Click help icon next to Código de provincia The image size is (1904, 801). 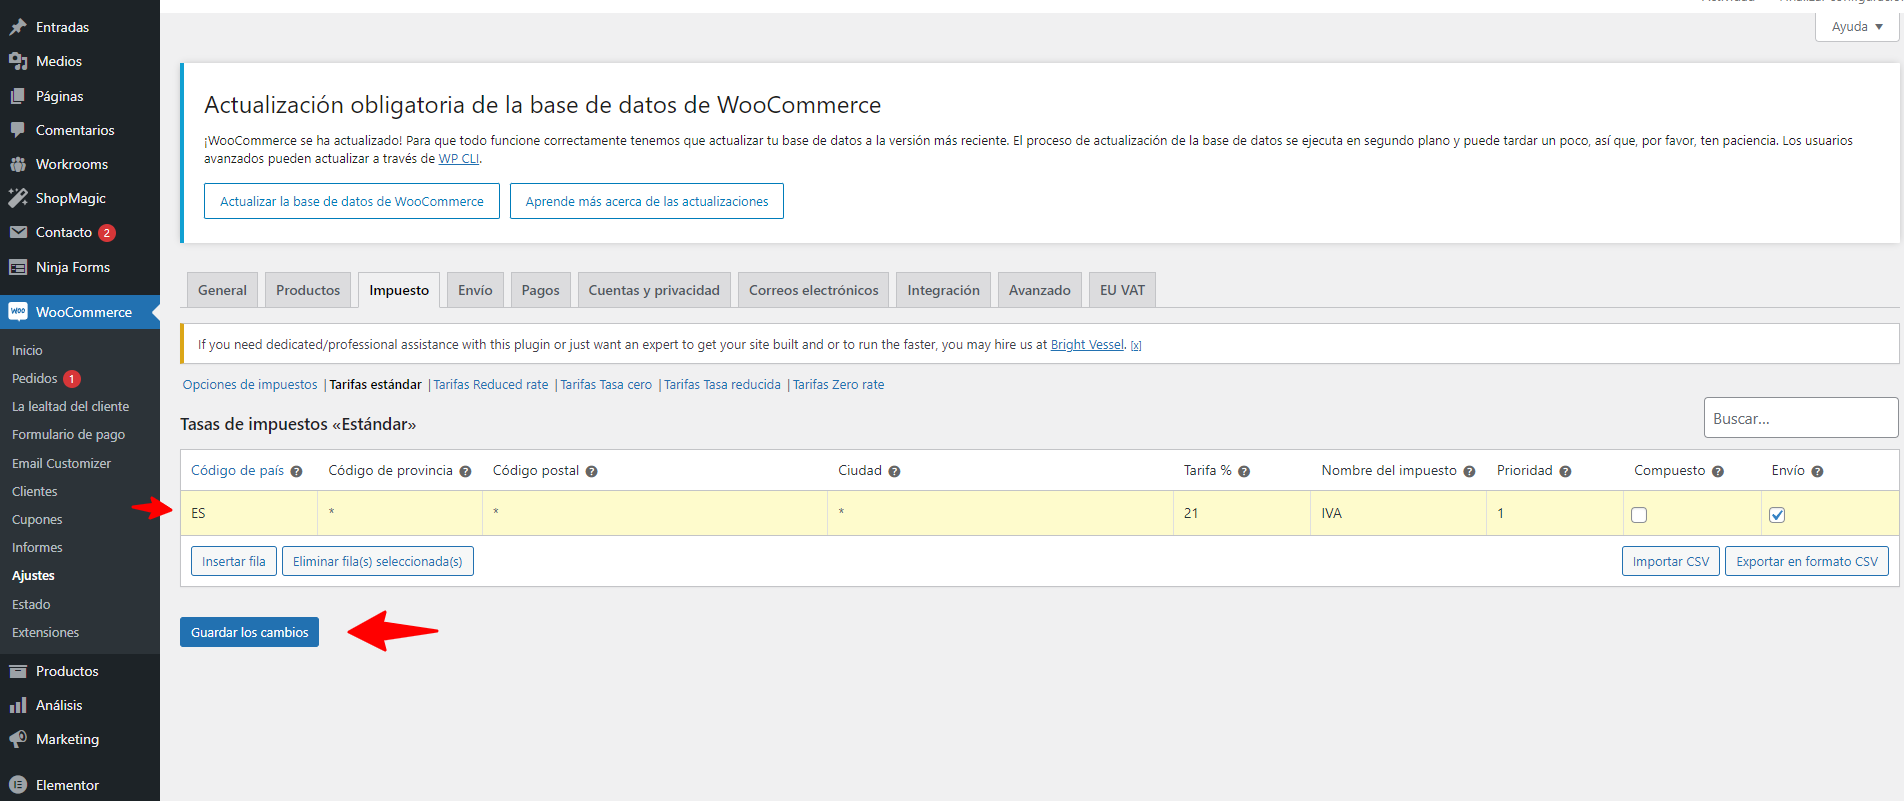(465, 472)
